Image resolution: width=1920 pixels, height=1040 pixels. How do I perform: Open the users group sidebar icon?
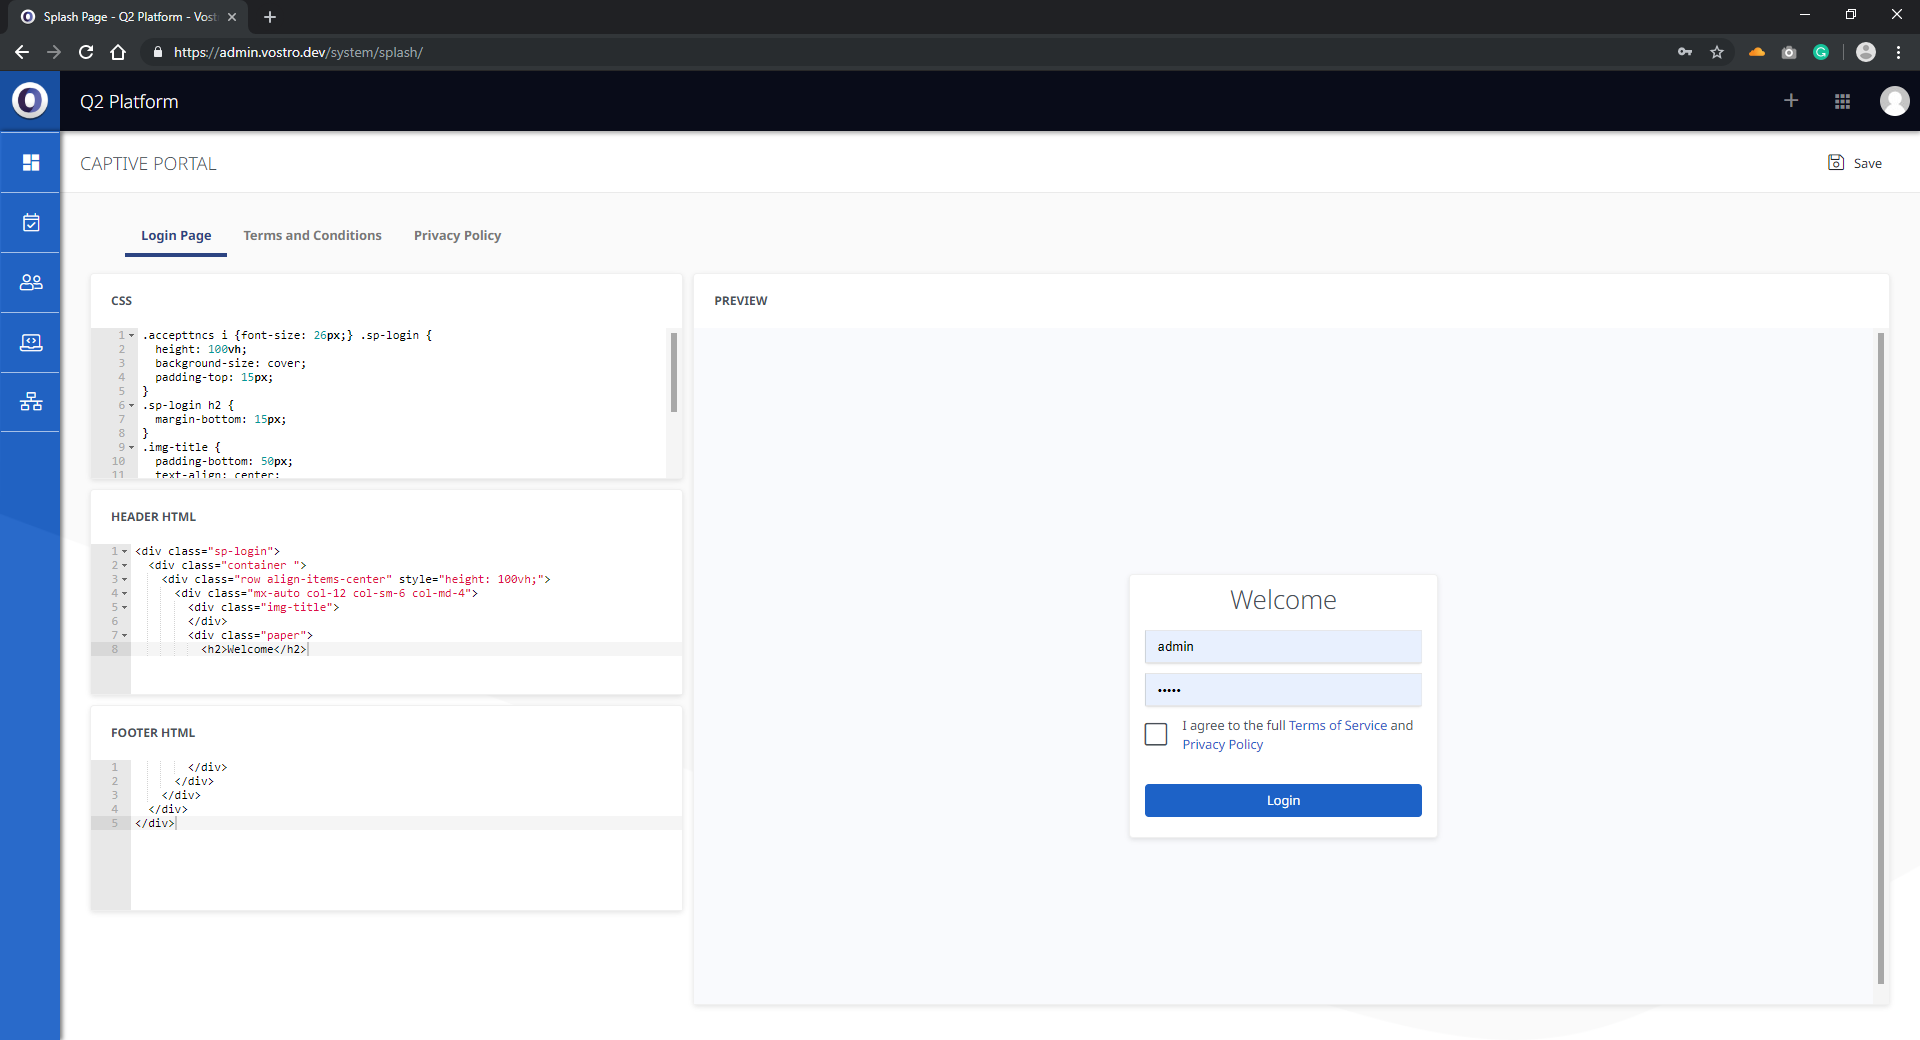click(31, 282)
